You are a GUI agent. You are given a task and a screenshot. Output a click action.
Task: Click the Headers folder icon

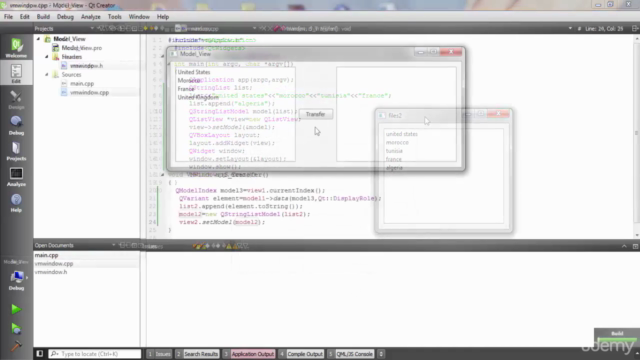[x=56, y=57]
